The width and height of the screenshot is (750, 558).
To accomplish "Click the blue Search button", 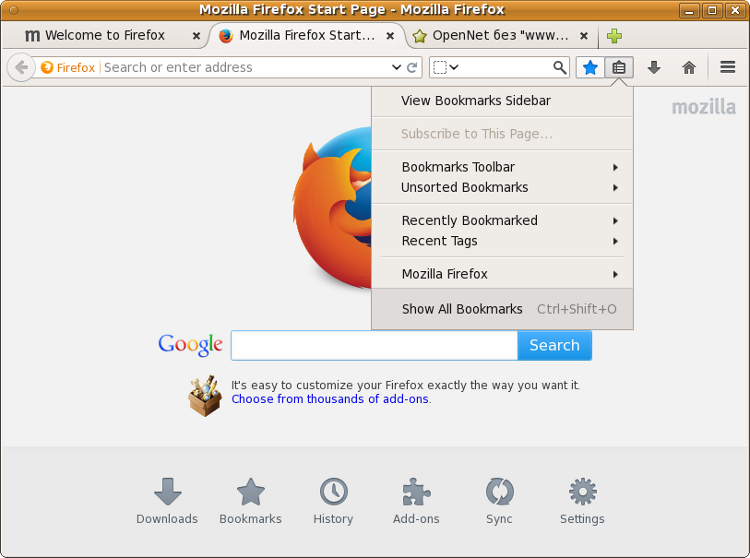I will point(554,345).
